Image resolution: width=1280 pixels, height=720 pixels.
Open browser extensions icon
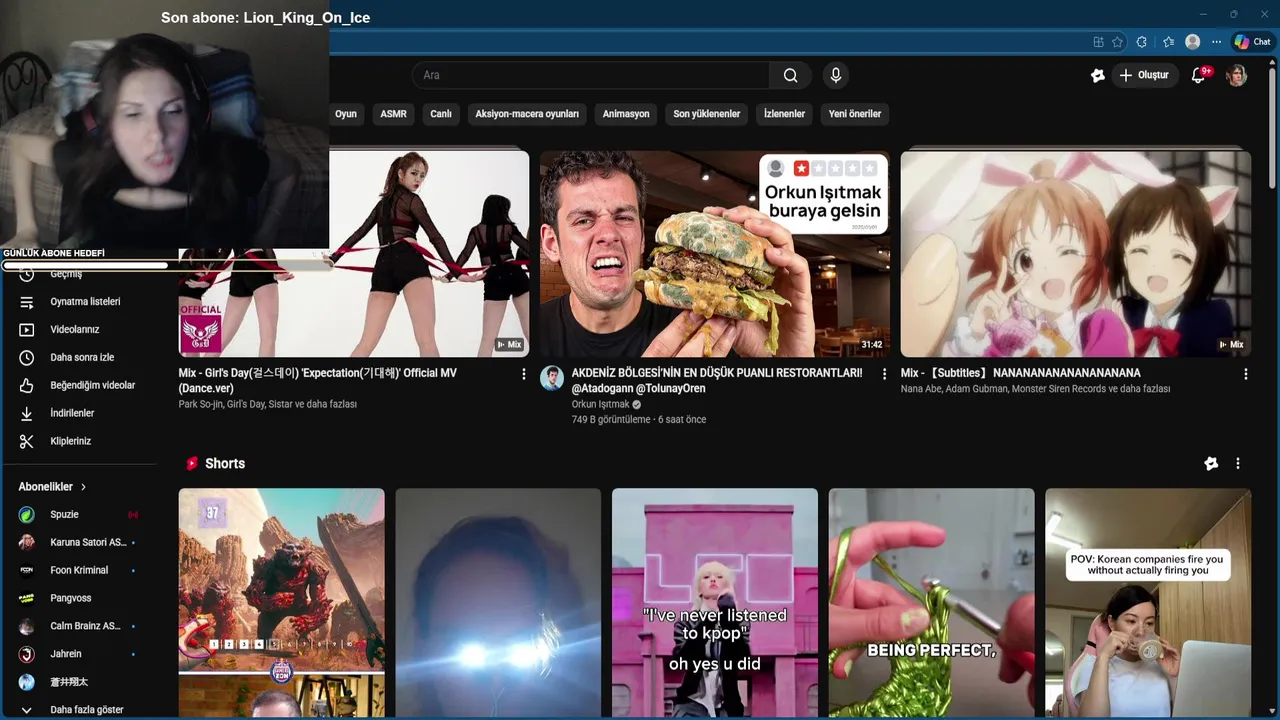(1141, 42)
